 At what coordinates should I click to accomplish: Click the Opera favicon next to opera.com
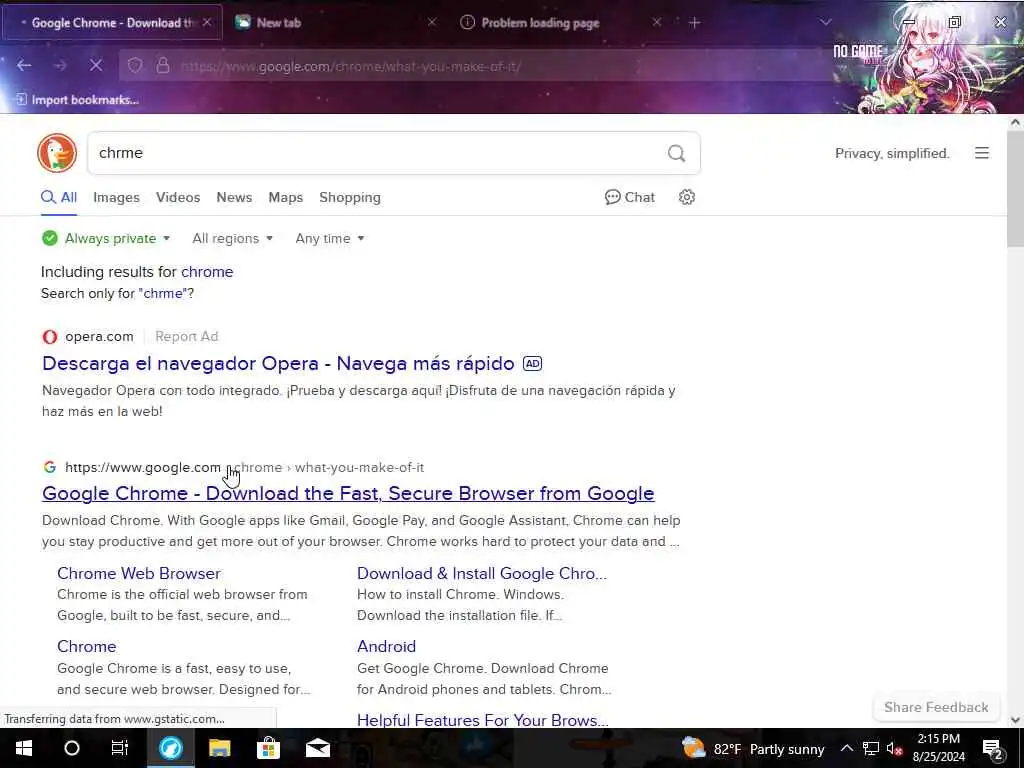(x=50, y=336)
